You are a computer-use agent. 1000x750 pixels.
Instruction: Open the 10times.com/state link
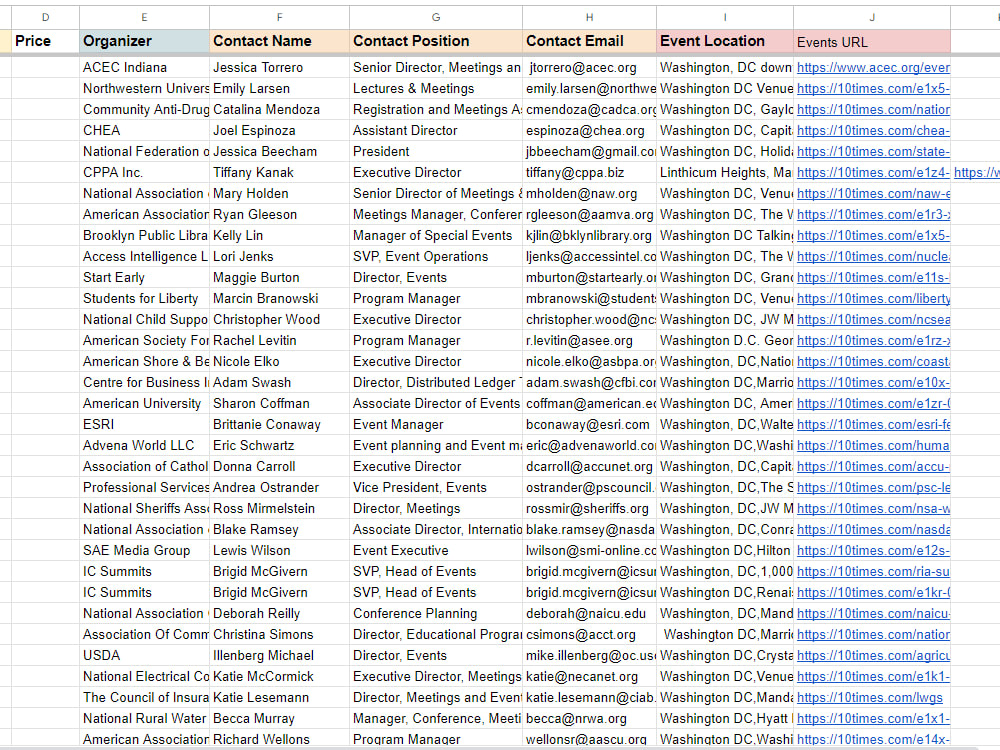click(873, 152)
